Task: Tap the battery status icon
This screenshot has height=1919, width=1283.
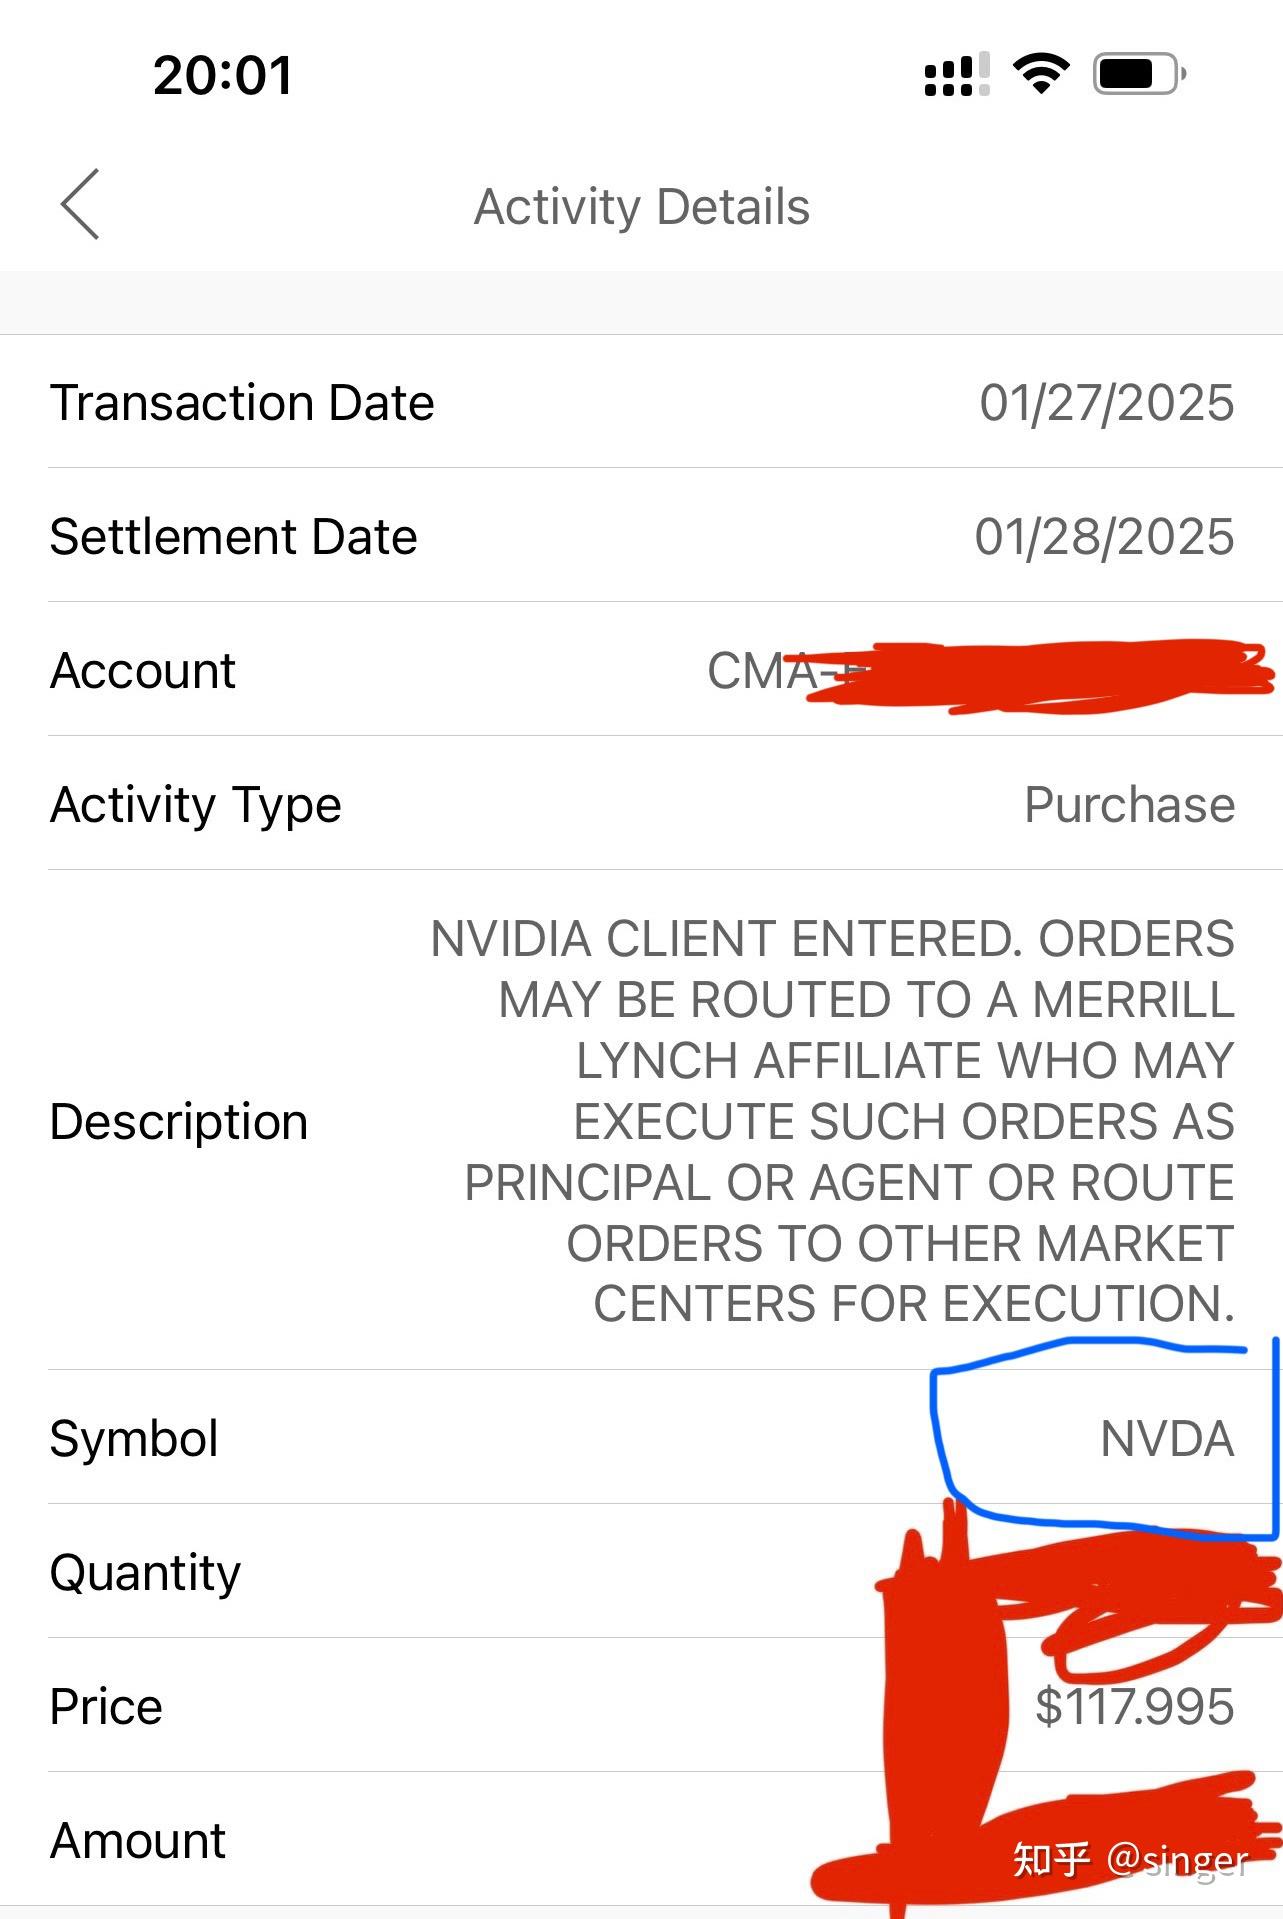Action: click(x=1139, y=74)
